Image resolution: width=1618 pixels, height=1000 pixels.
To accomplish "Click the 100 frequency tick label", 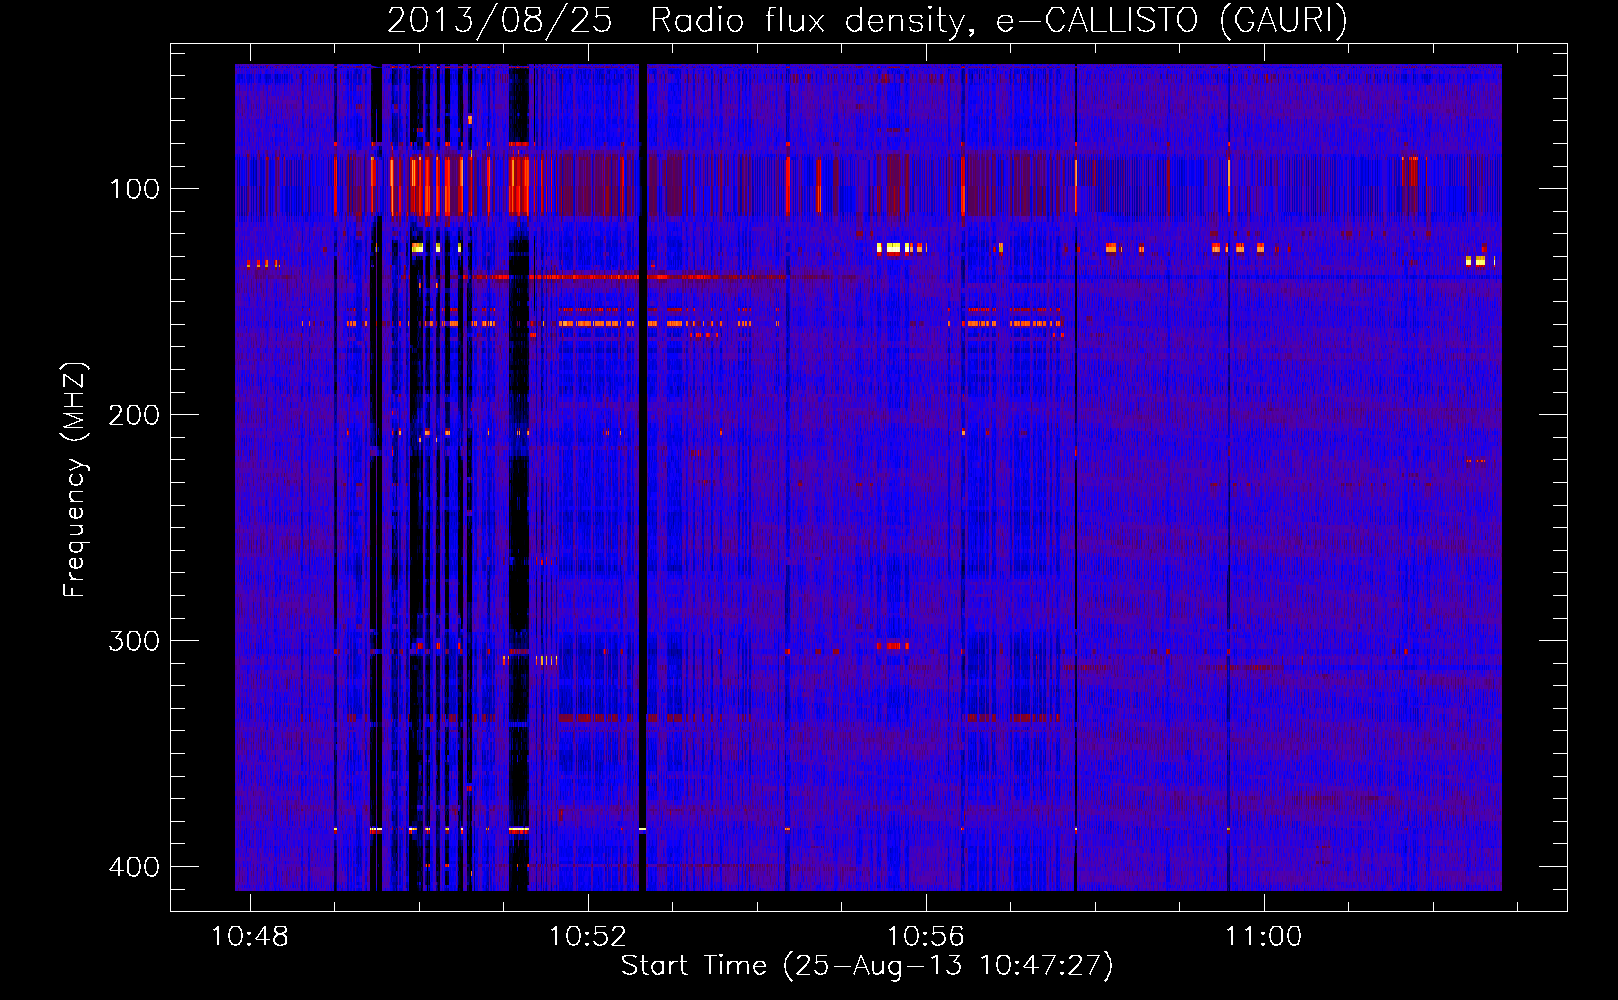I will (134, 189).
